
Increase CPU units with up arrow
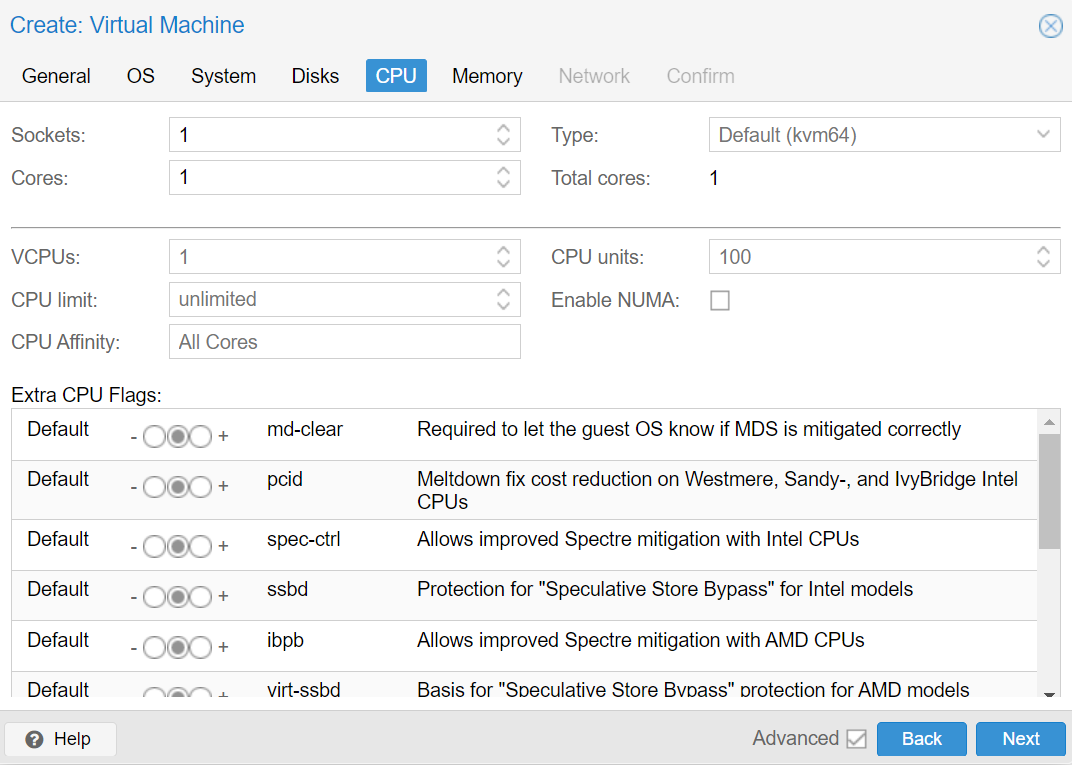(x=1043, y=250)
